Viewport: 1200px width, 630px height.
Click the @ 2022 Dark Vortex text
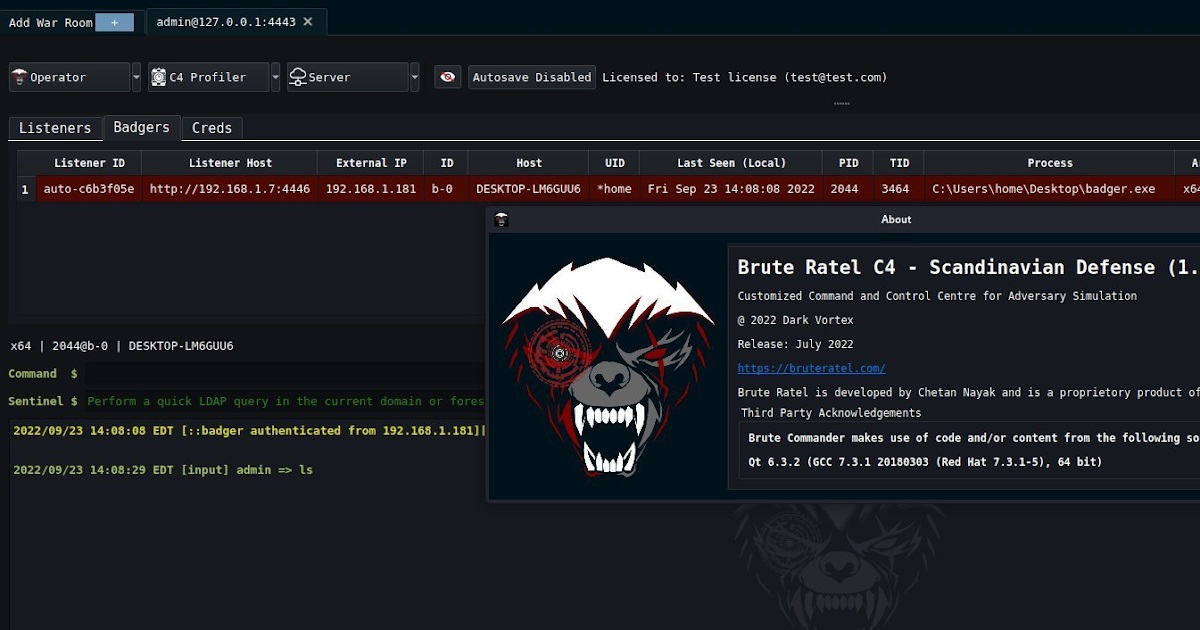795,320
